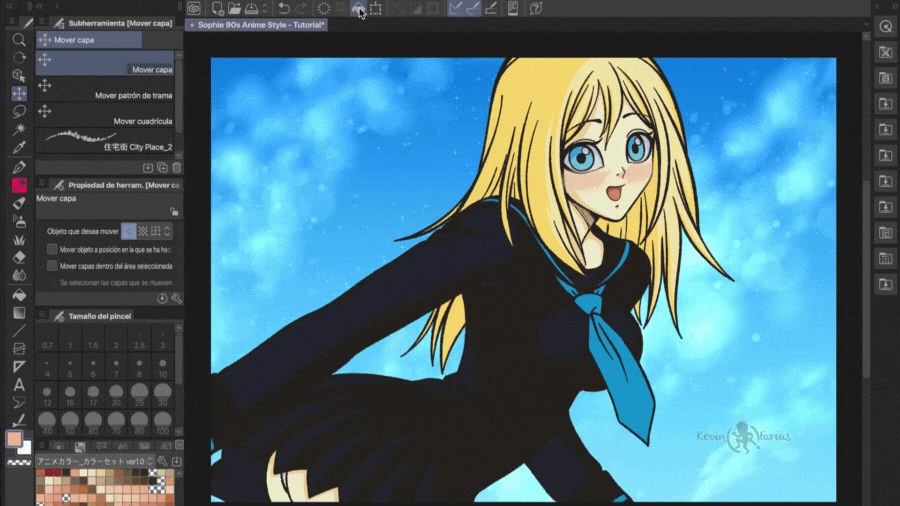Select the Ruler tool
The image size is (900, 506).
(x=19, y=366)
